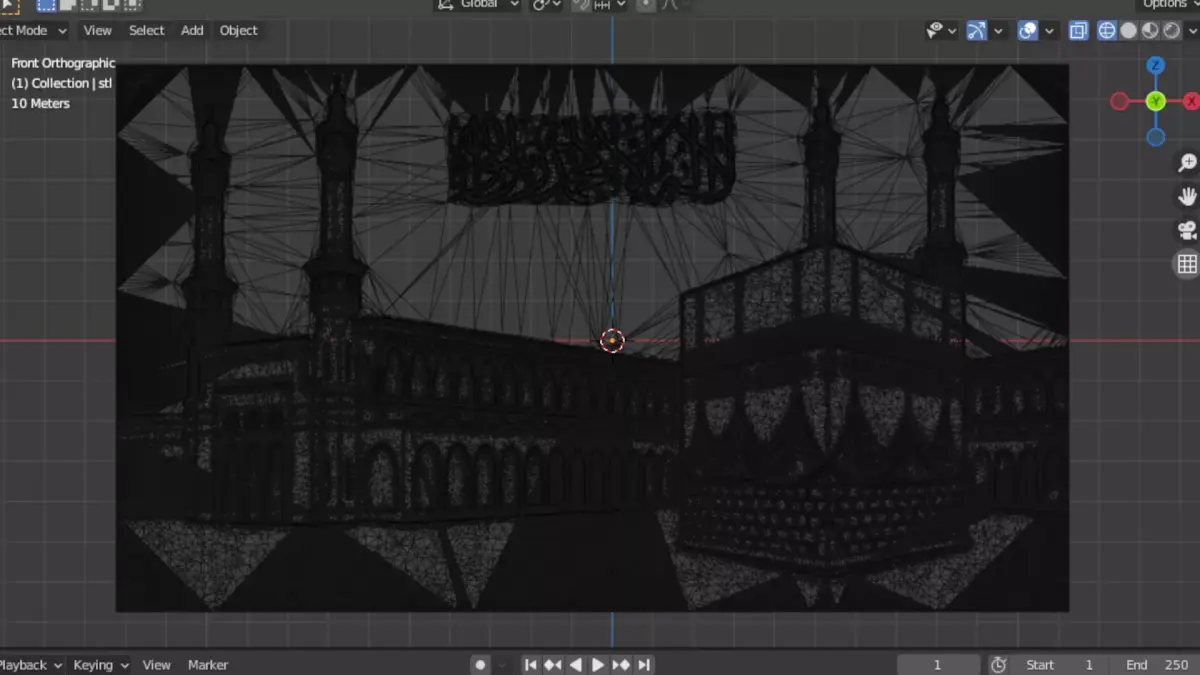Open the Playback menu in the timeline
The width and height of the screenshot is (1200, 675).
[30, 665]
